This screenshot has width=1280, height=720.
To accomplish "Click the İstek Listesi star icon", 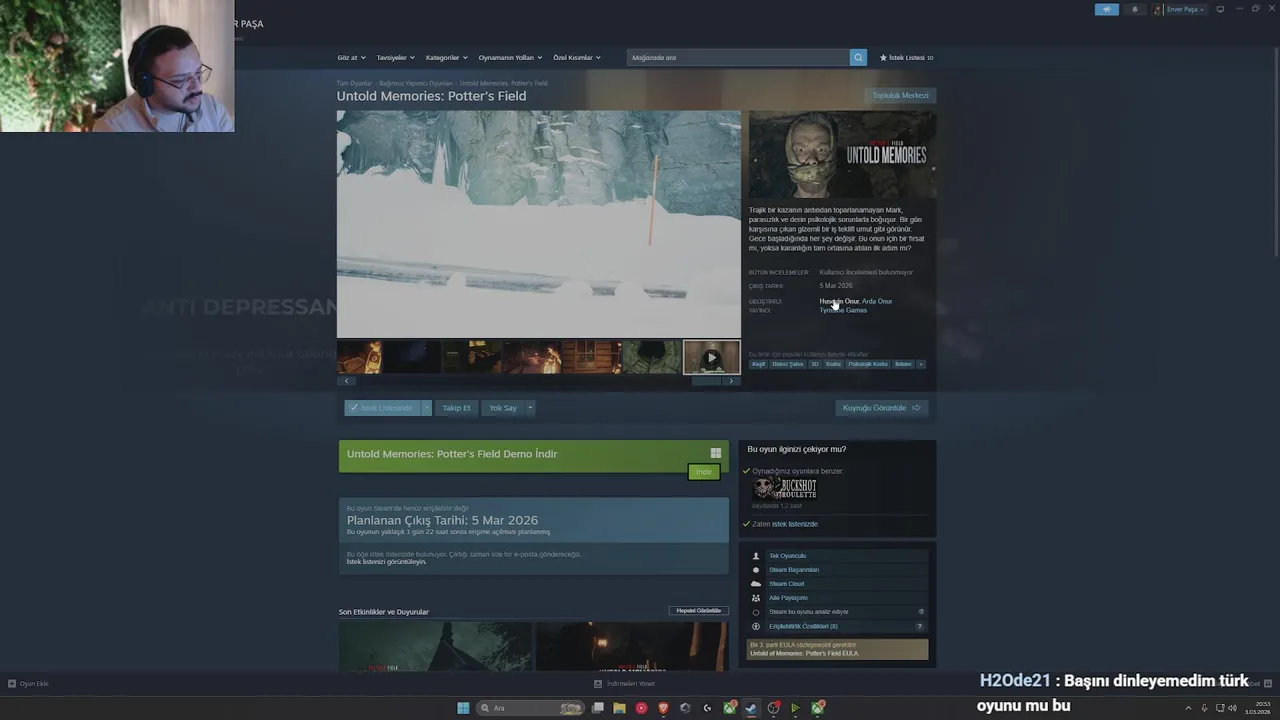I will pyautogui.click(x=883, y=58).
